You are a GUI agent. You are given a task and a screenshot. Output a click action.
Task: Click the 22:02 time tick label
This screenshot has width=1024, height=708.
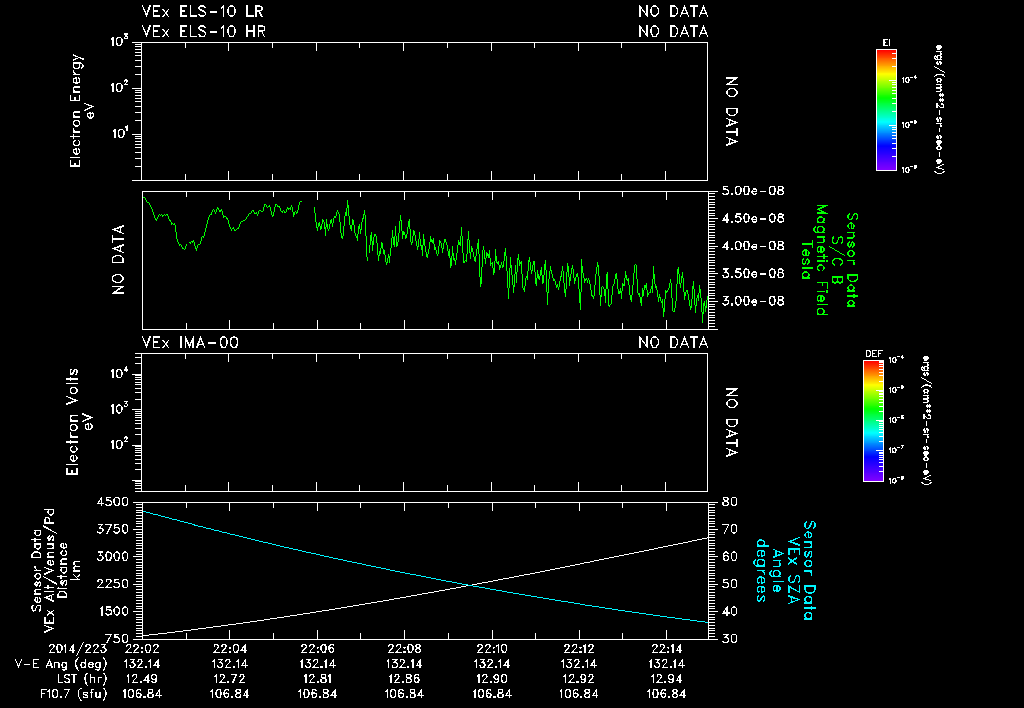[x=142, y=649]
